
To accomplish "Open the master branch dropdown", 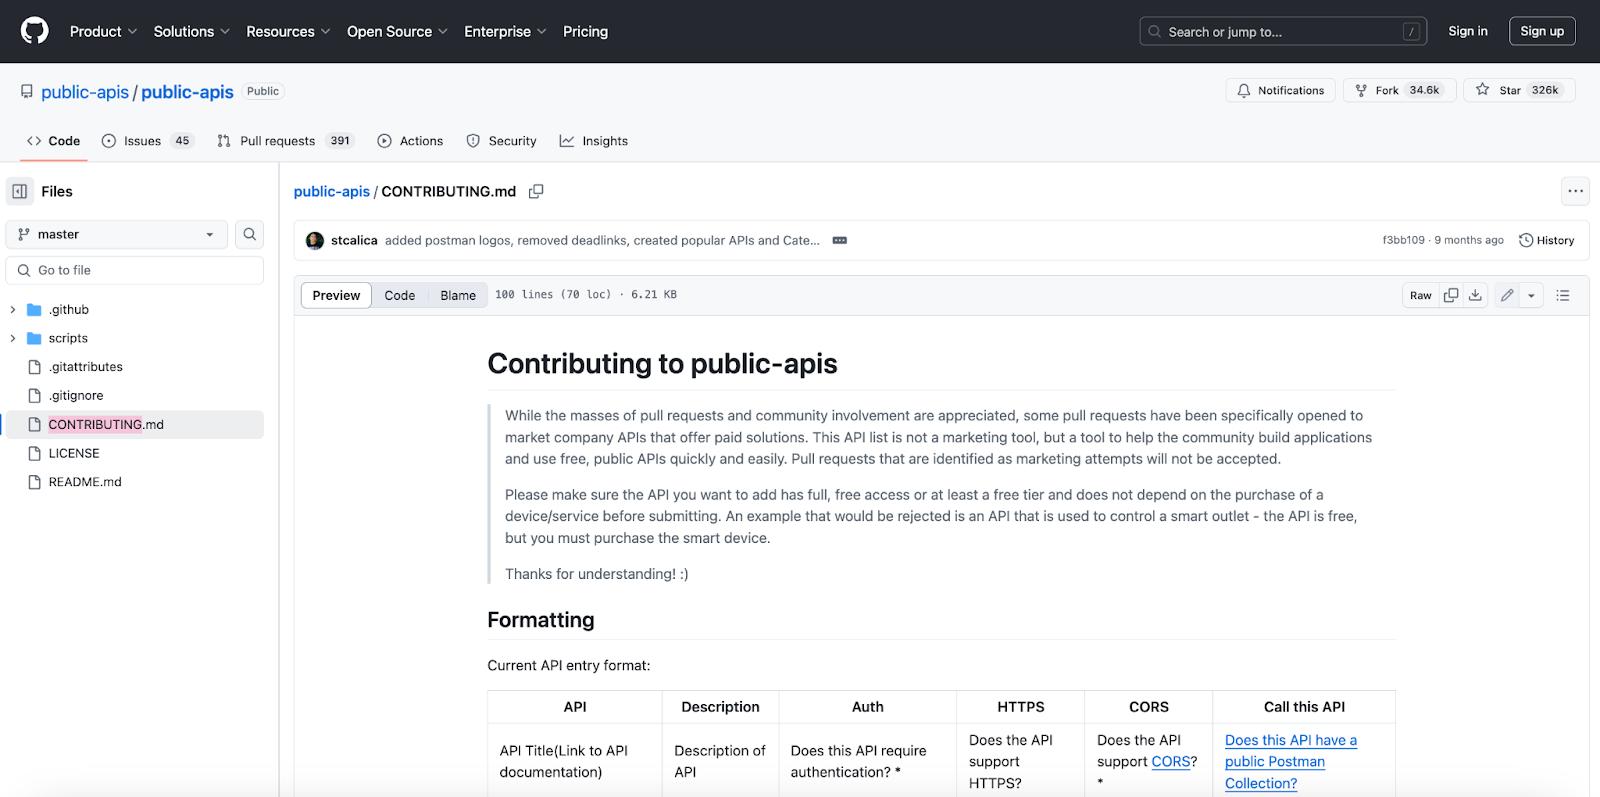I will click(116, 234).
